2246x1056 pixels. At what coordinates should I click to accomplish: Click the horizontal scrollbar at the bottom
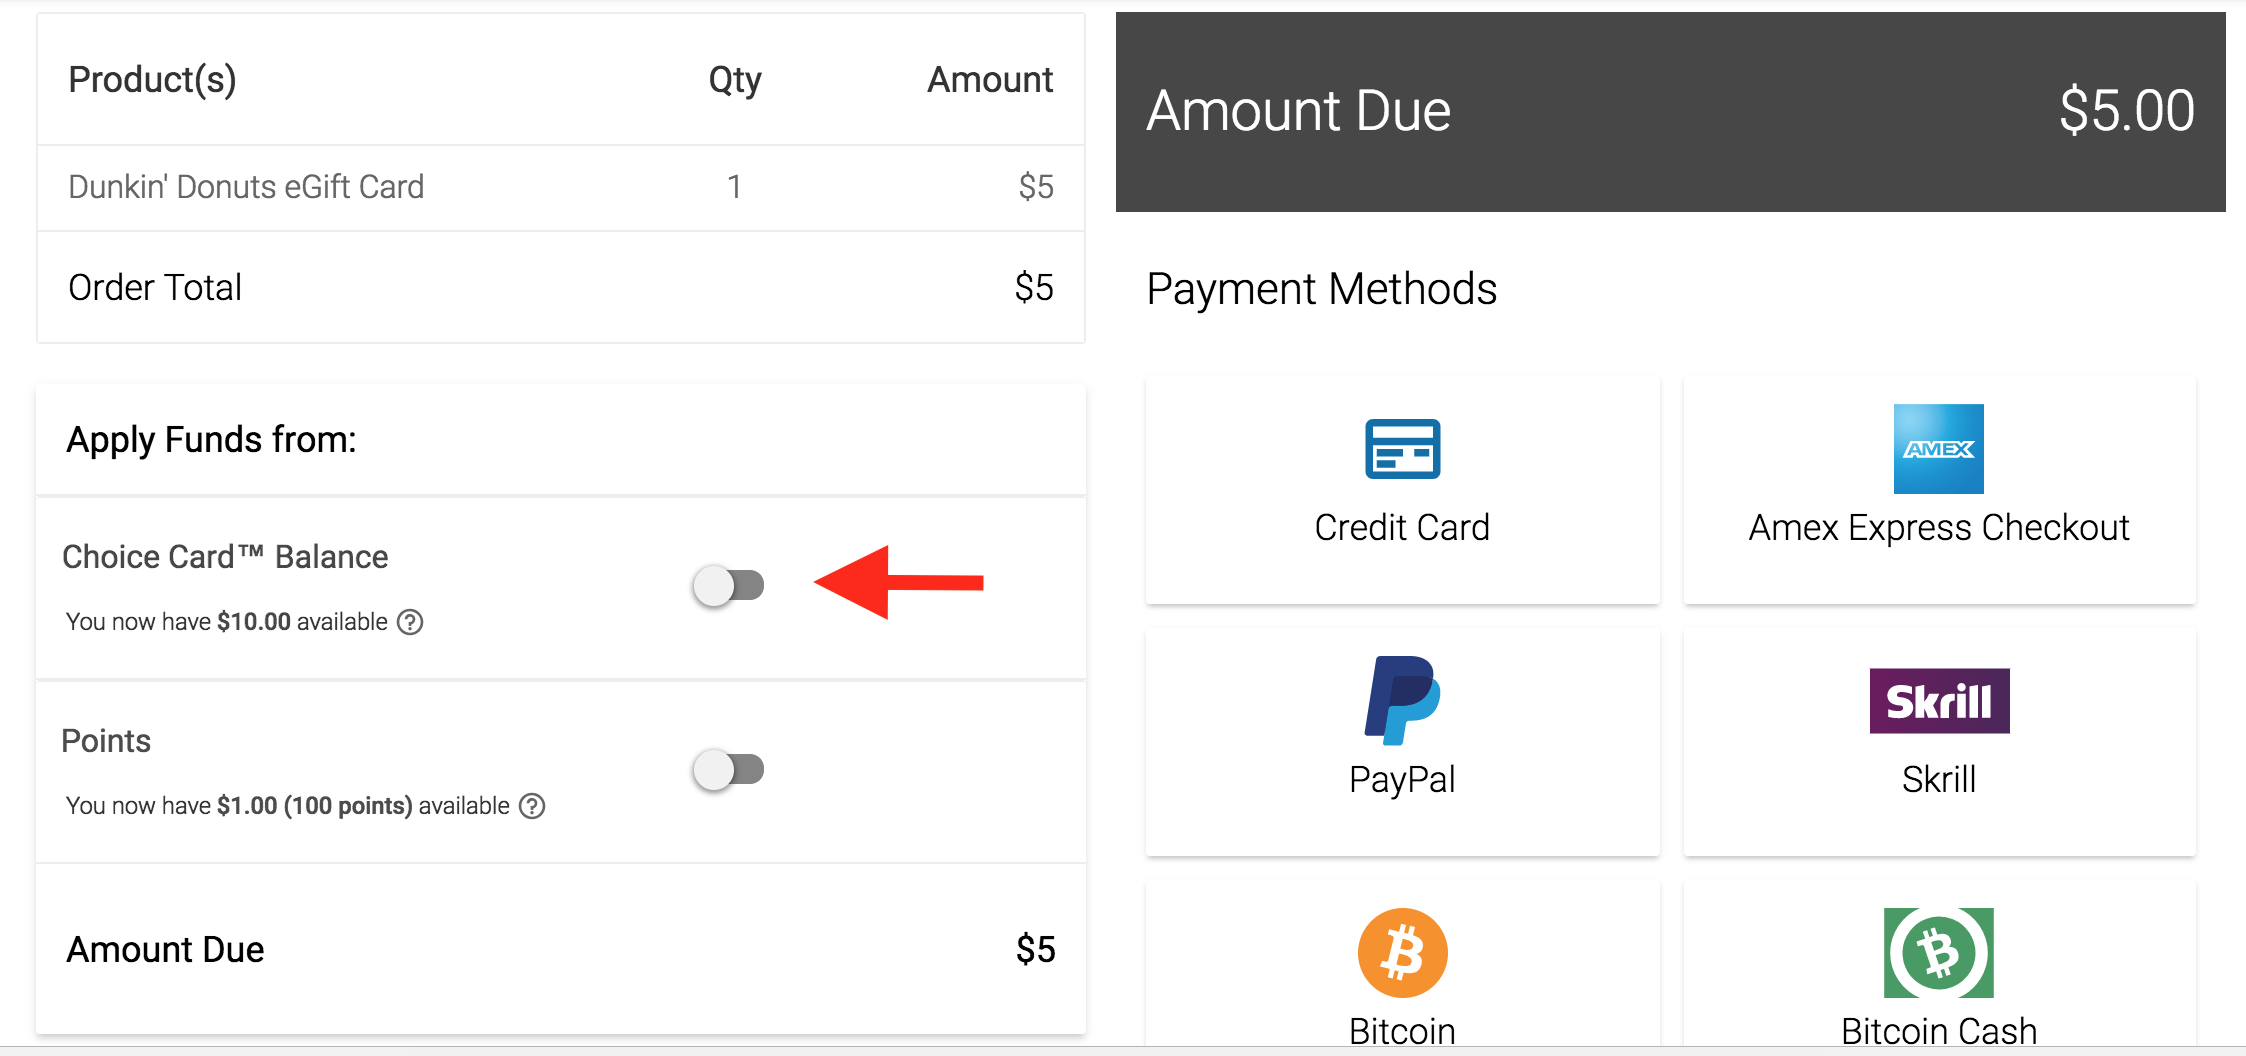click(1123, 1050)
